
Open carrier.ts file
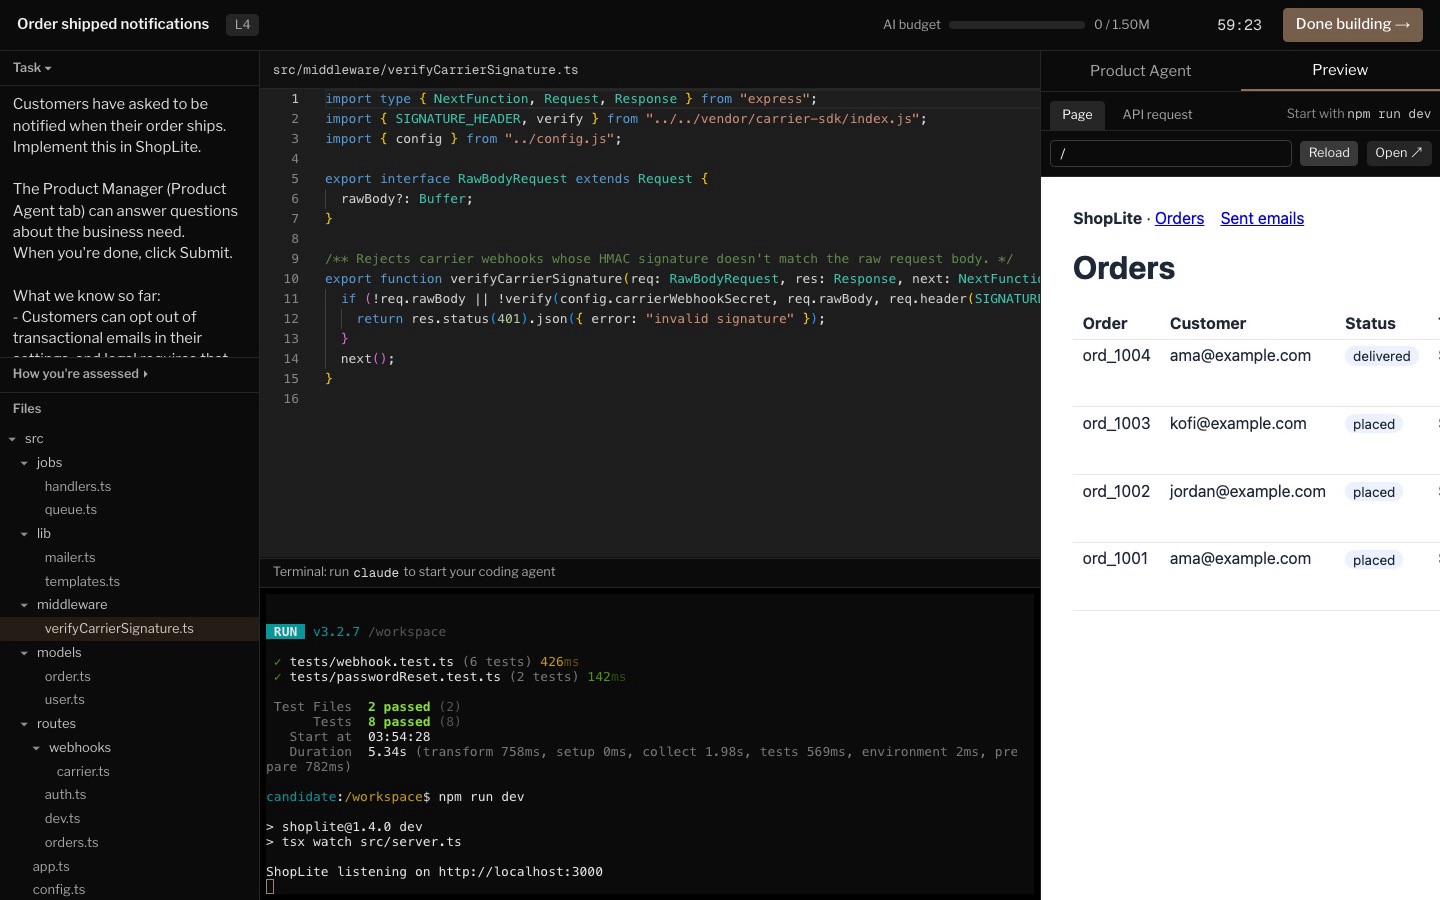(x=83, y=772)
